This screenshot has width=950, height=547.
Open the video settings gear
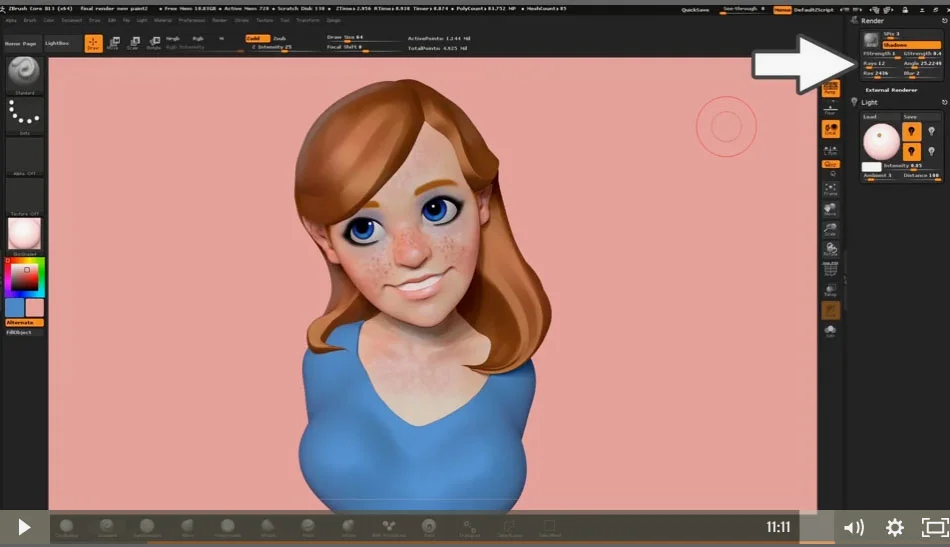(894, 527)
